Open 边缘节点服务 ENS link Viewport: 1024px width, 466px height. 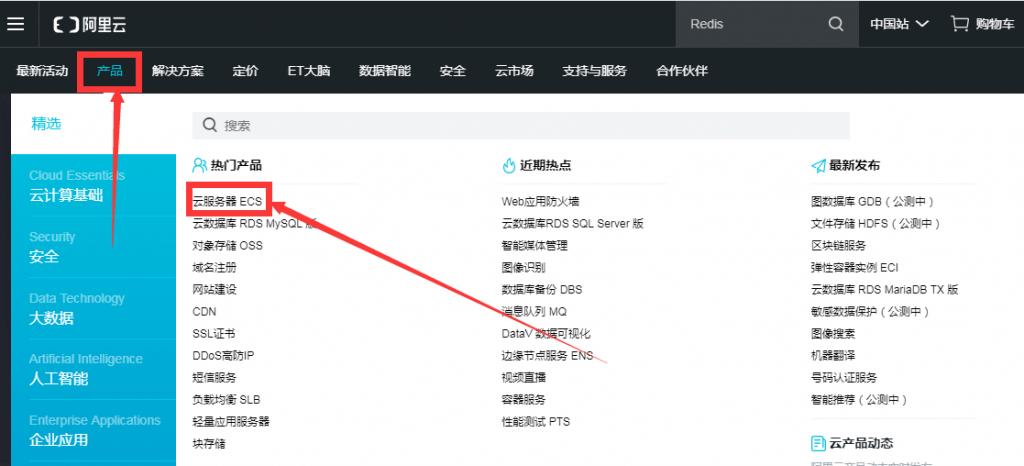pyautogui.click(x=547, y=356)
